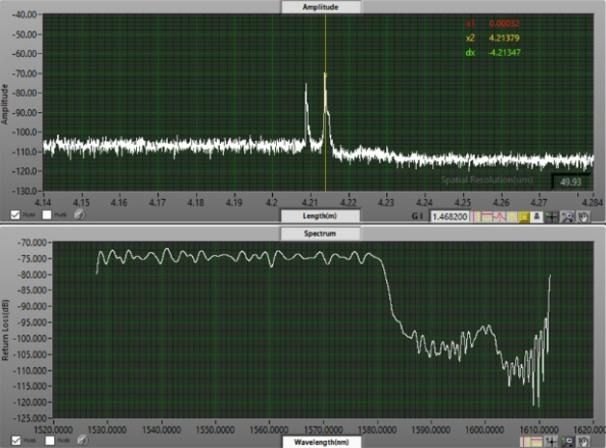
Task: Toggle first checked plot checkbox under Spectrum graph
Action: click(14, 439)
